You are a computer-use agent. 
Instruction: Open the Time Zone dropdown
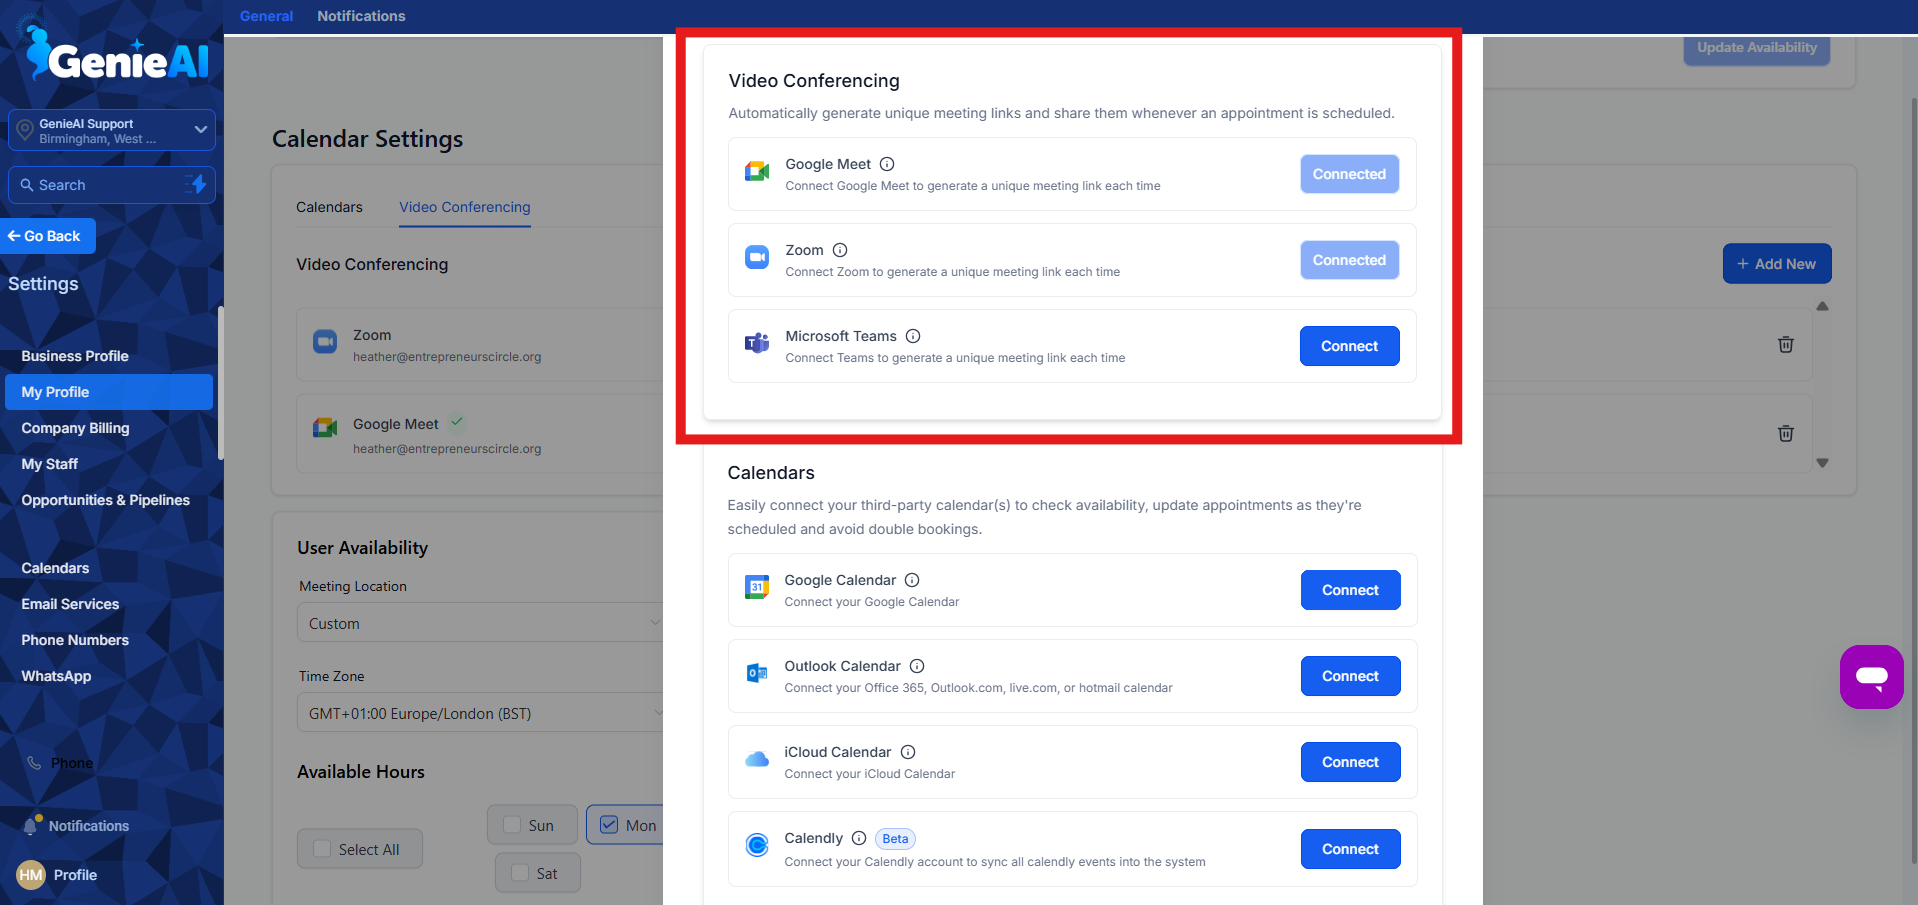click(x=480, y=712)
